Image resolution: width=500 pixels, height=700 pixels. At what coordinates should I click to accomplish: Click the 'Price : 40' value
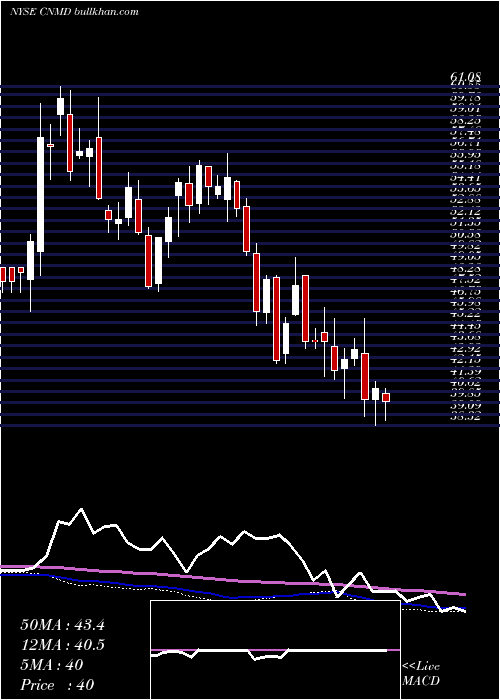click(57, 684)
